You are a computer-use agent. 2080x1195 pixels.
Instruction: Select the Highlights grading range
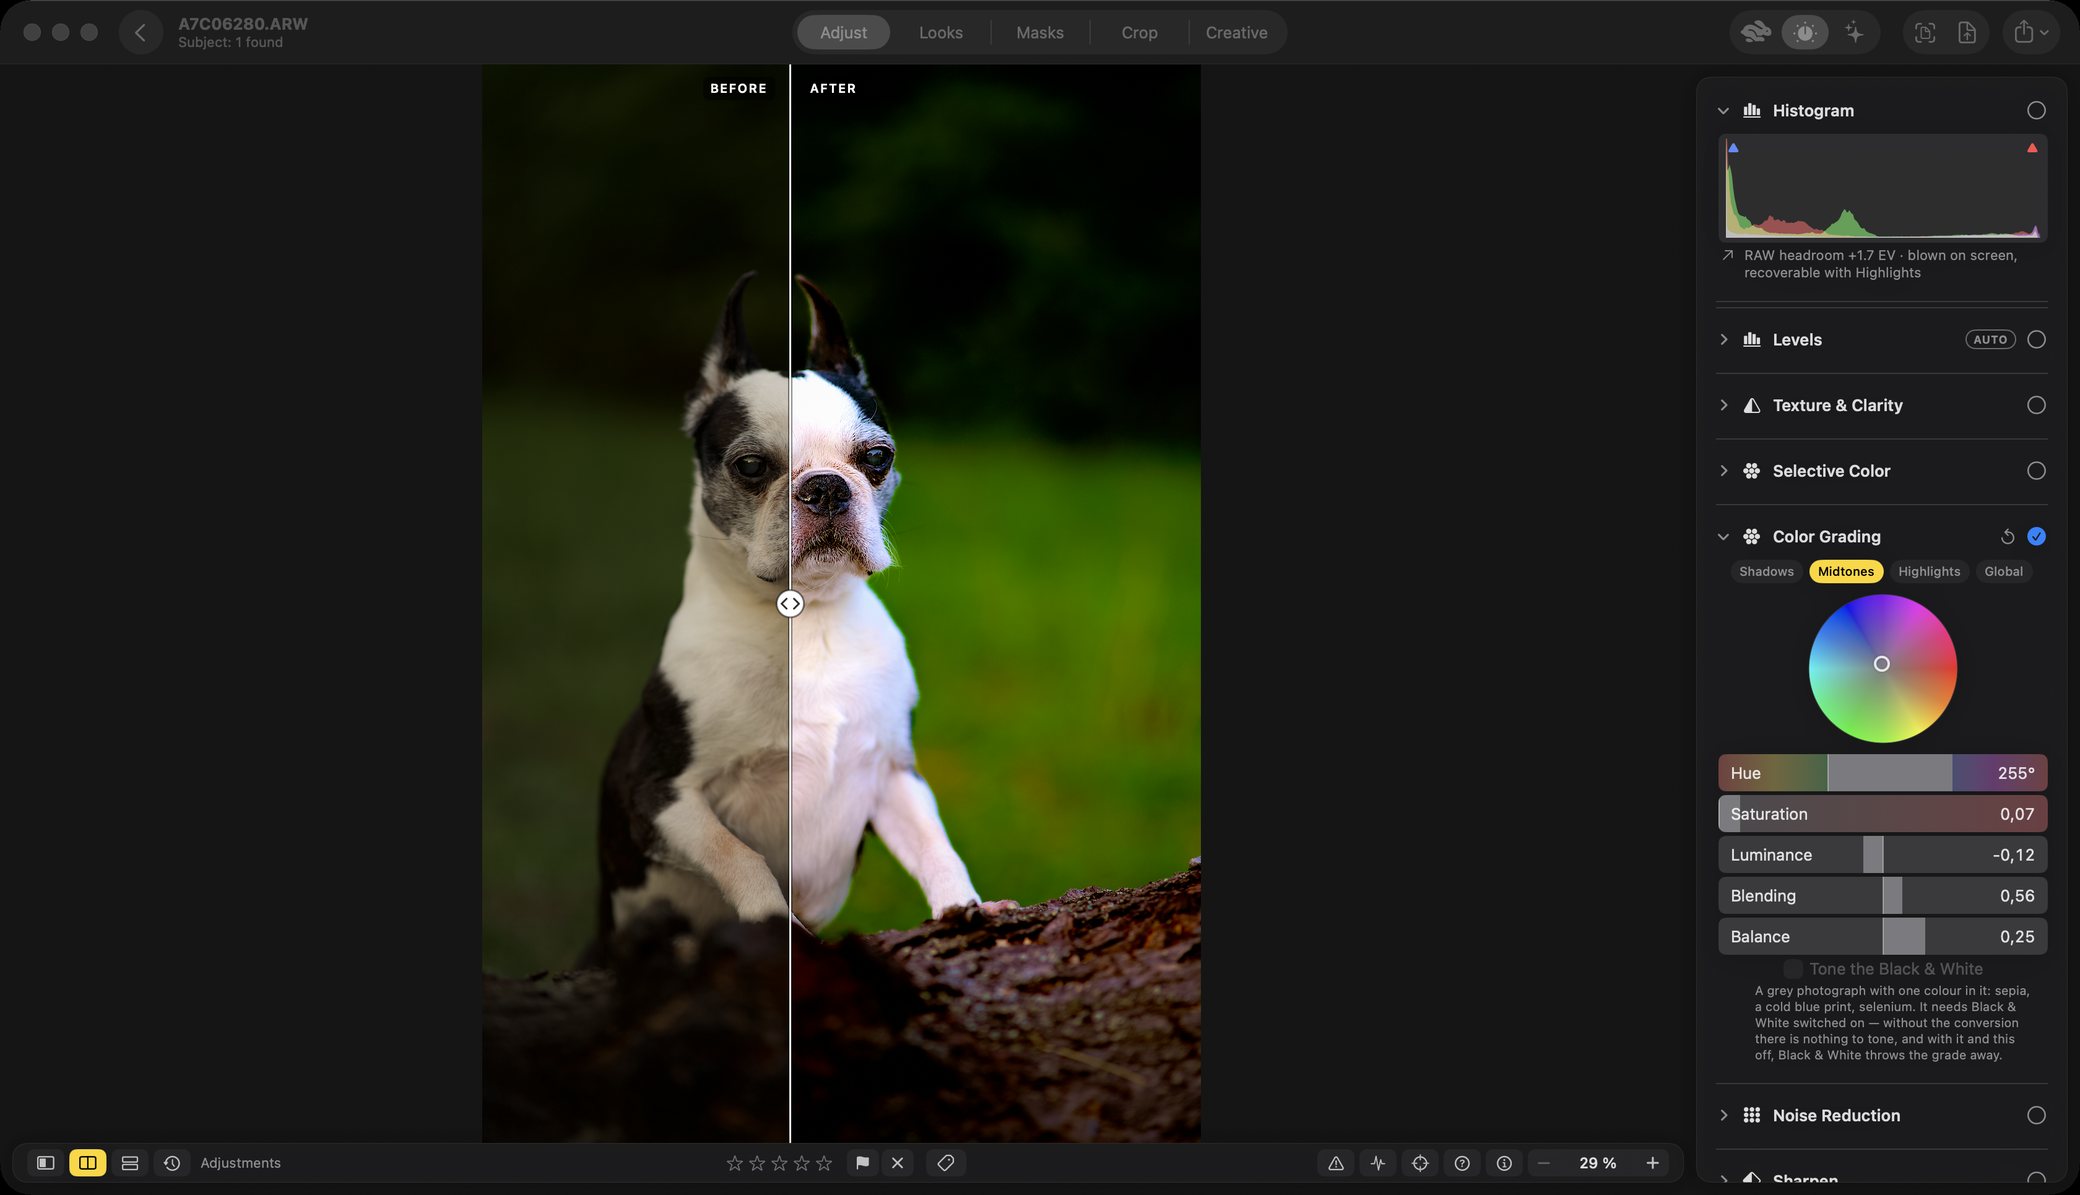[x=1929, y=571]
